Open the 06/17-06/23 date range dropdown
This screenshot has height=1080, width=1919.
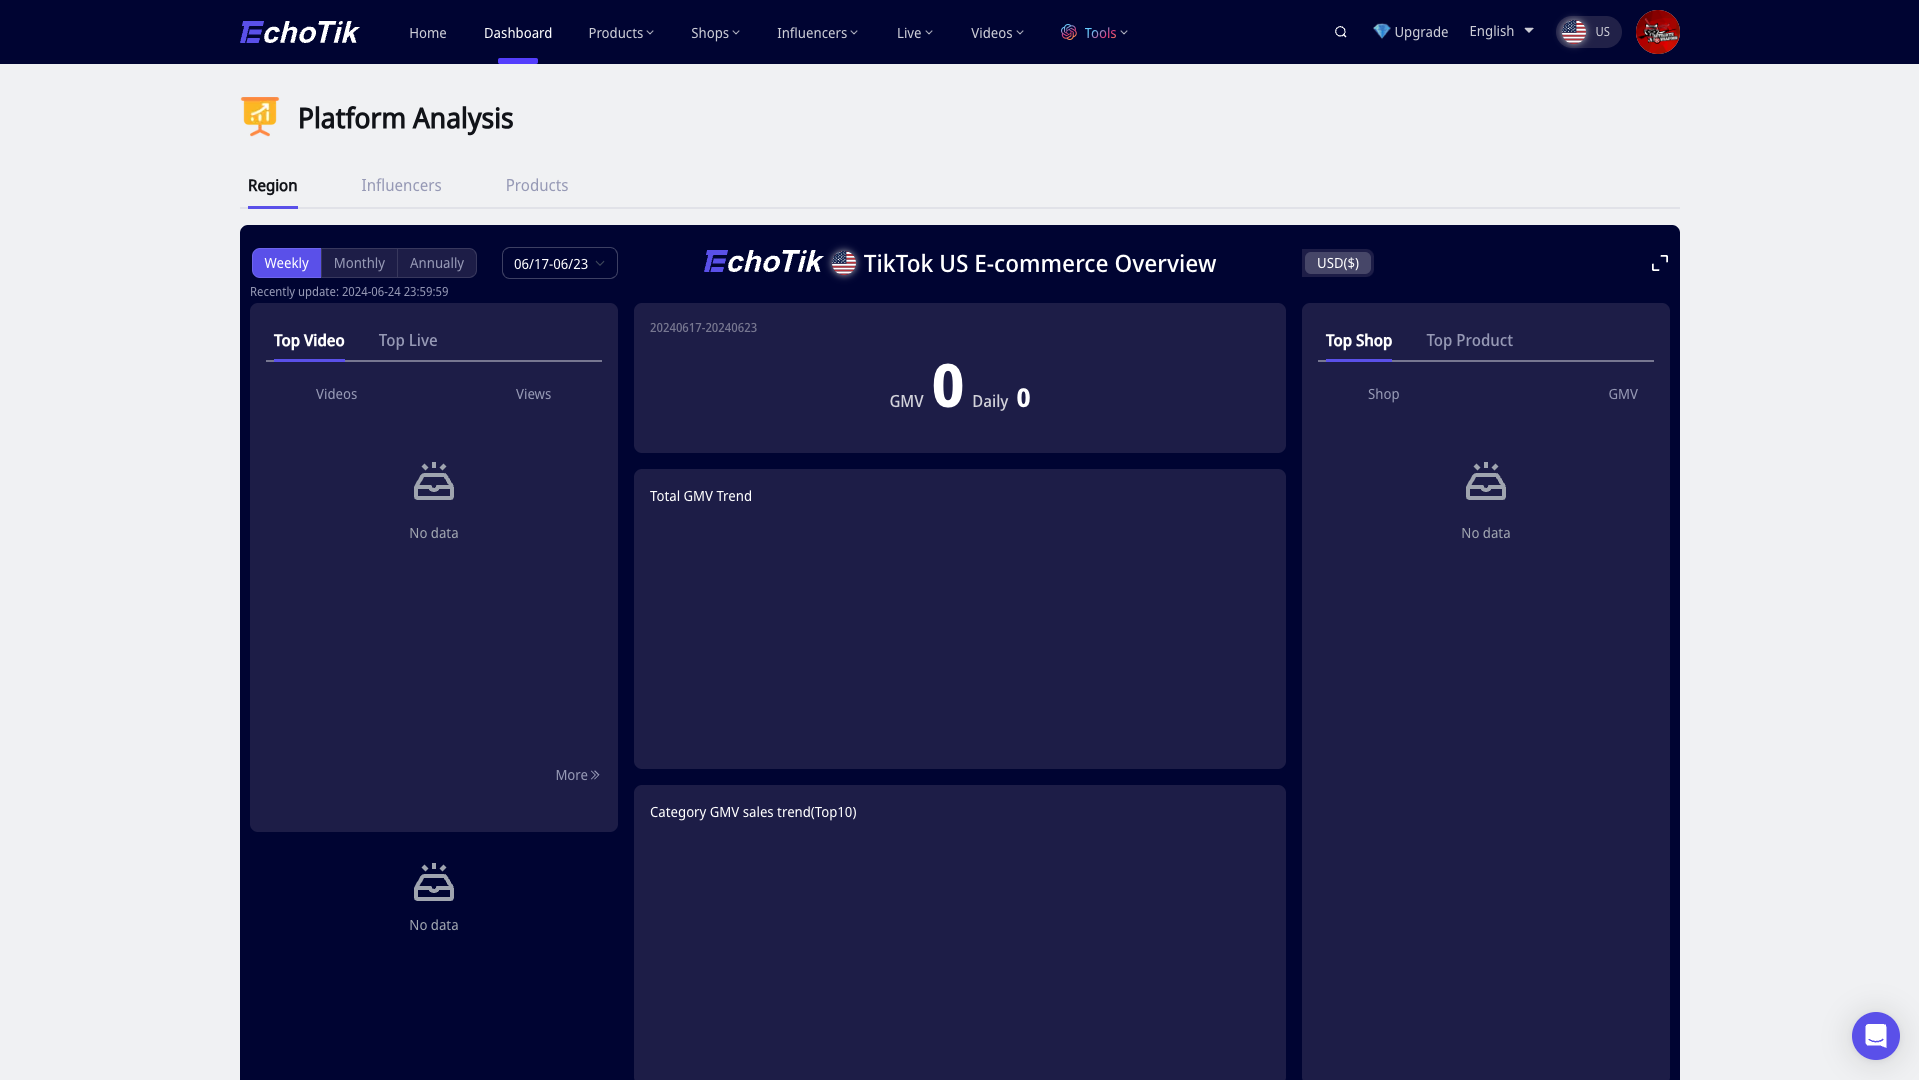559,264
